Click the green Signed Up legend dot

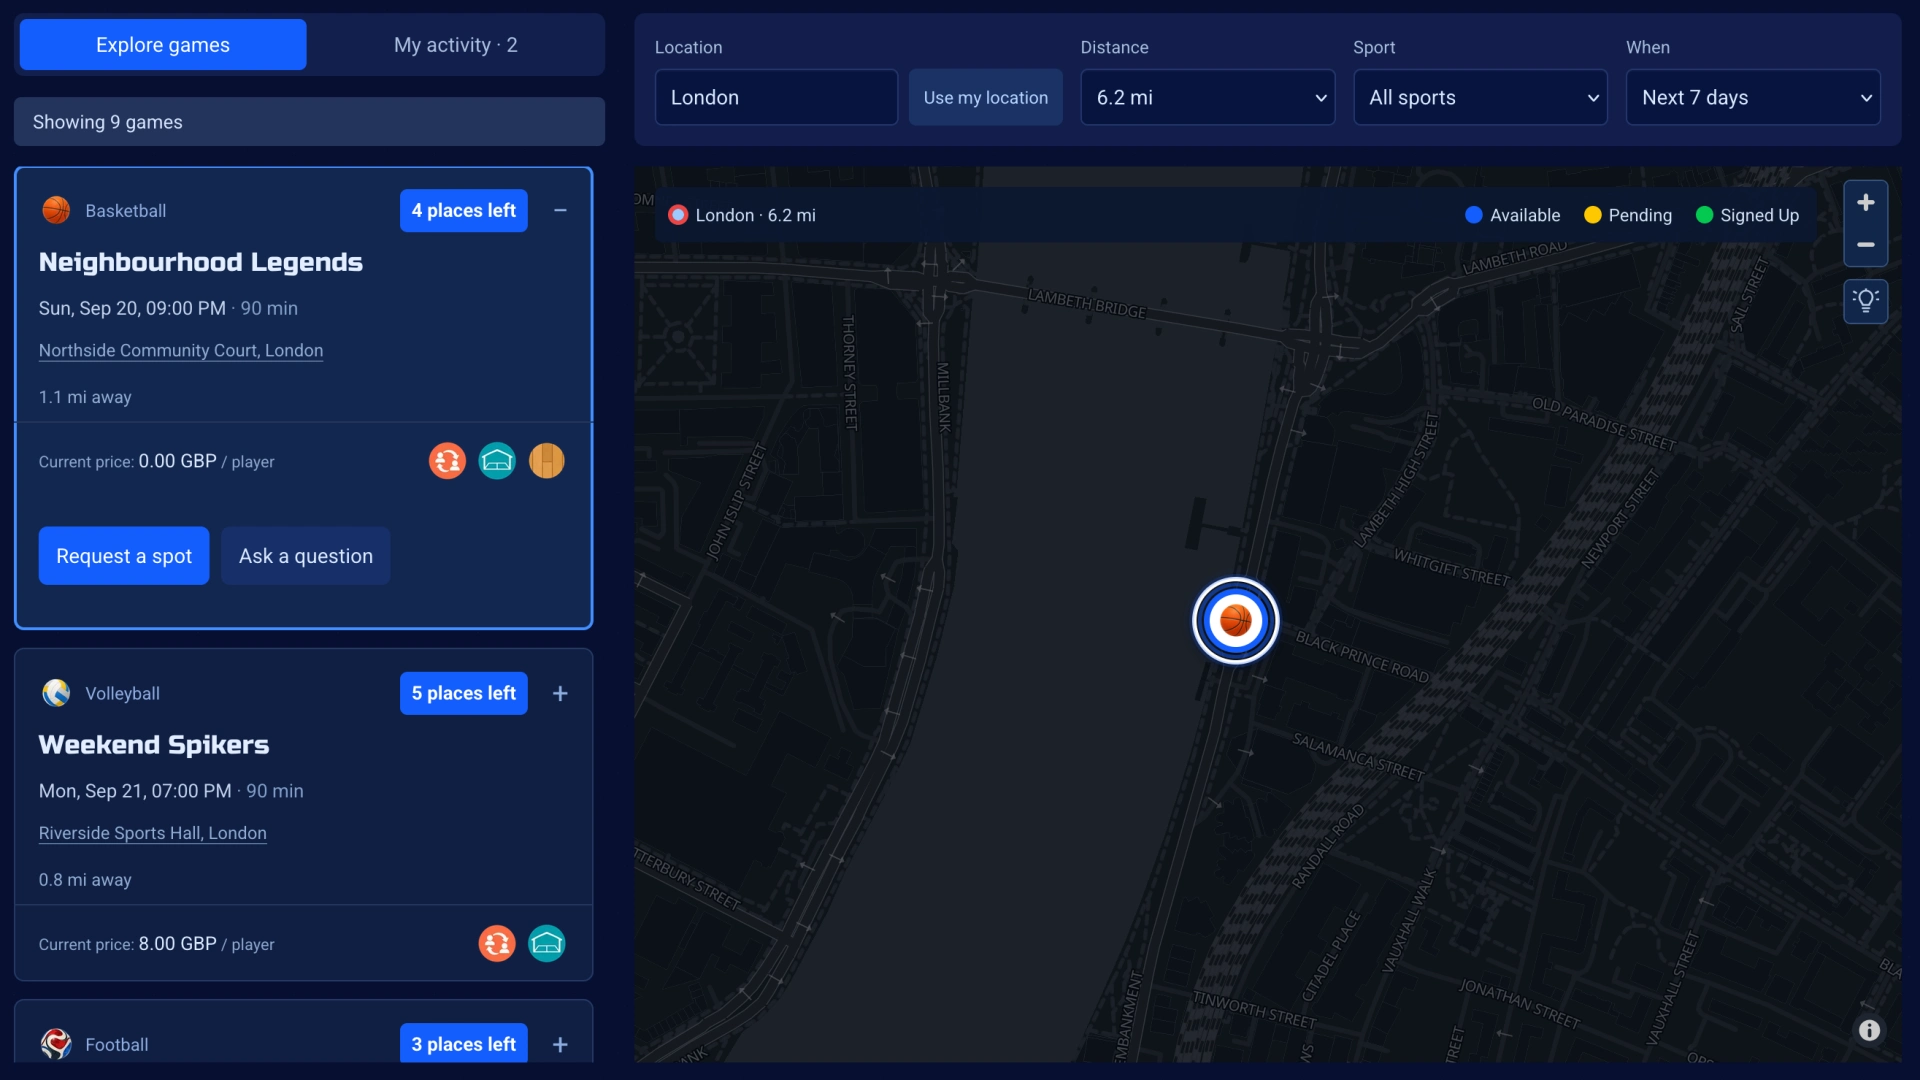click(1705, 215)
